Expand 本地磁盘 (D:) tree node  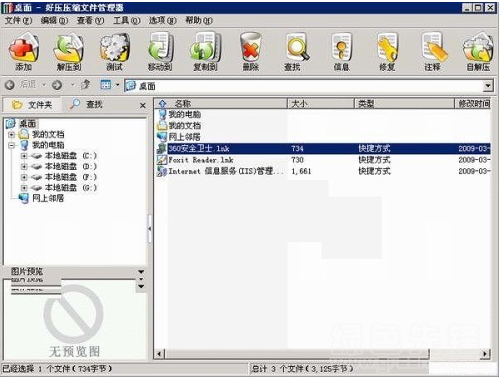(24, 166)
